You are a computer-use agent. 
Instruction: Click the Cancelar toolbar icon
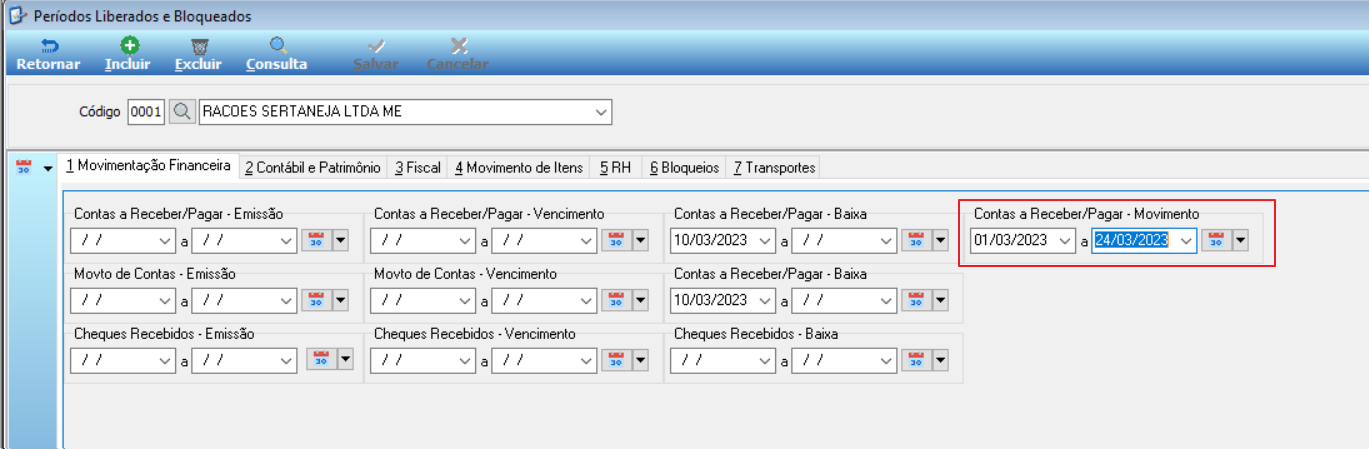[x=458, y=46]
